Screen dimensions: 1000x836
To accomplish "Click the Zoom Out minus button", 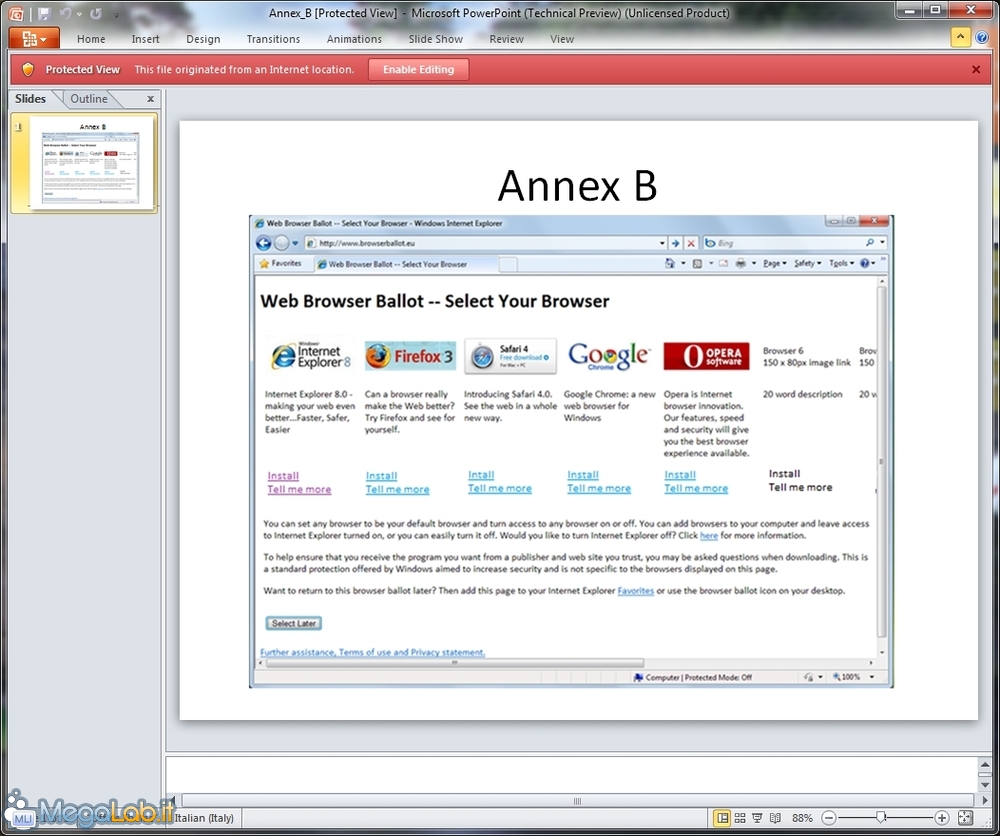I will [x=829, y=818].
